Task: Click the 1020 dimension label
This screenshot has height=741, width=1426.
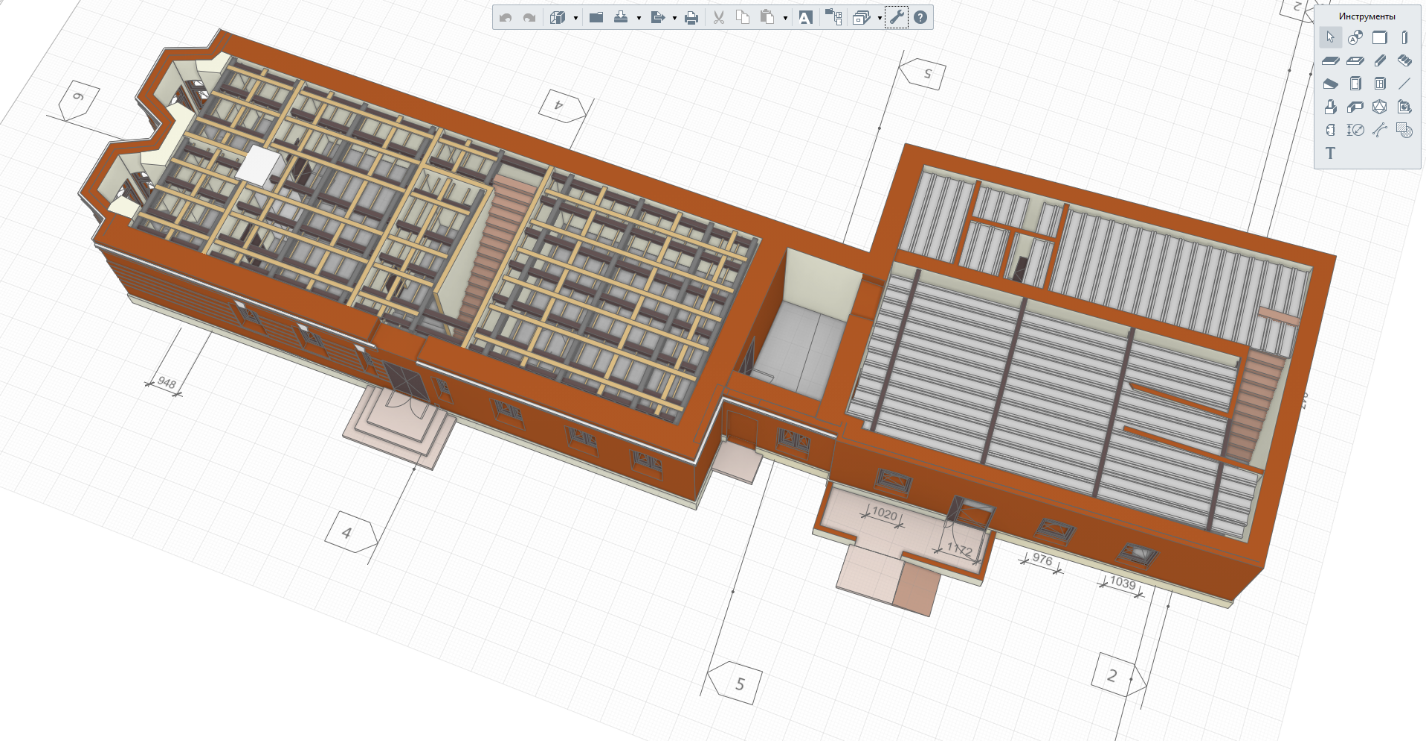Action: click(x=884, y=513)
